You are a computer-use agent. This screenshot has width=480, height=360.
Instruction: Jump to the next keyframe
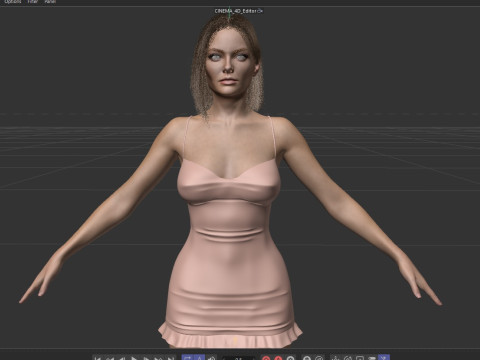click(x=158, y=358)
